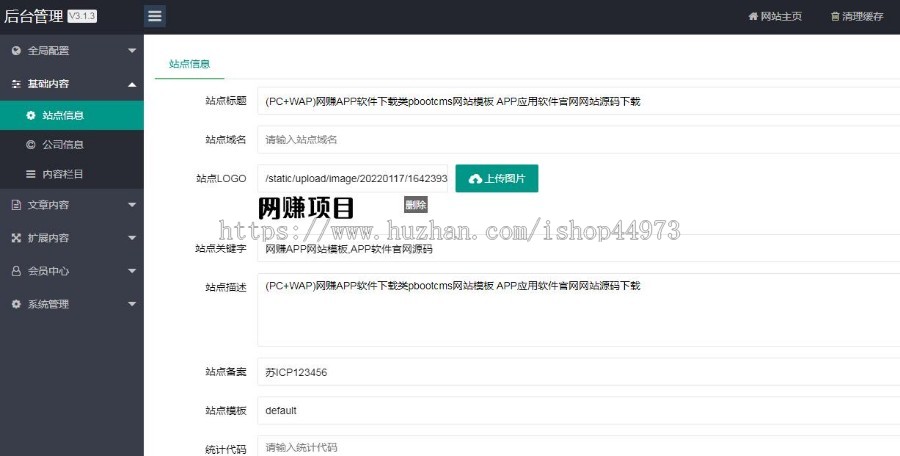900x456 pixels.
Task: Switch to the 站点信息 tab
Action: [x=189, y=64]
